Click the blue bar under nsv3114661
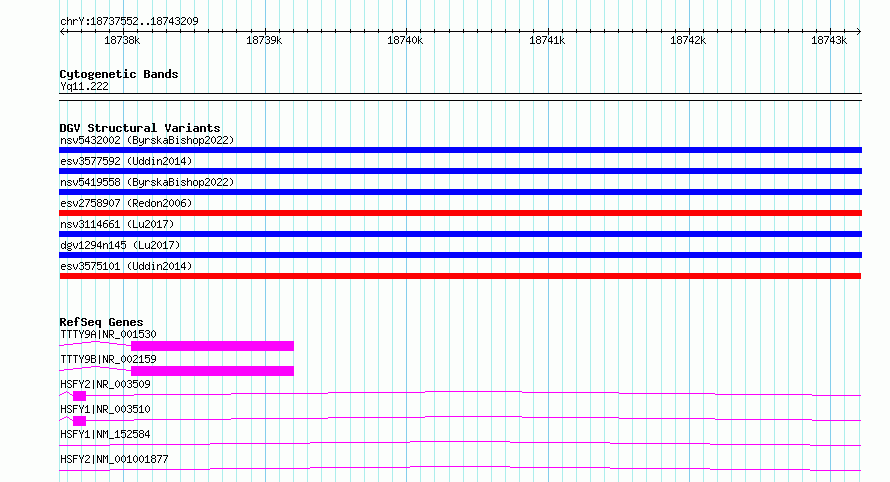The image size is (890, 482). coord(460,234)
